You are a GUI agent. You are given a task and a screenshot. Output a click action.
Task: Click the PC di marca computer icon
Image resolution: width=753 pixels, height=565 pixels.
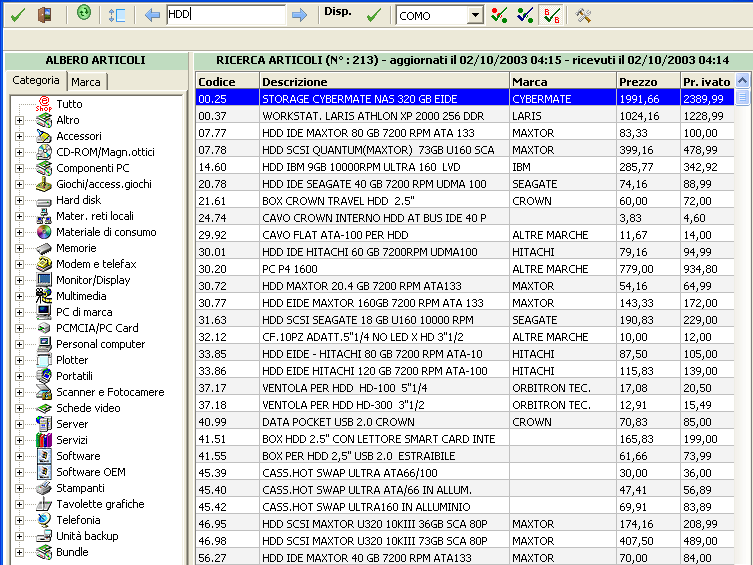pyautogui.click(x=44, y=312)
